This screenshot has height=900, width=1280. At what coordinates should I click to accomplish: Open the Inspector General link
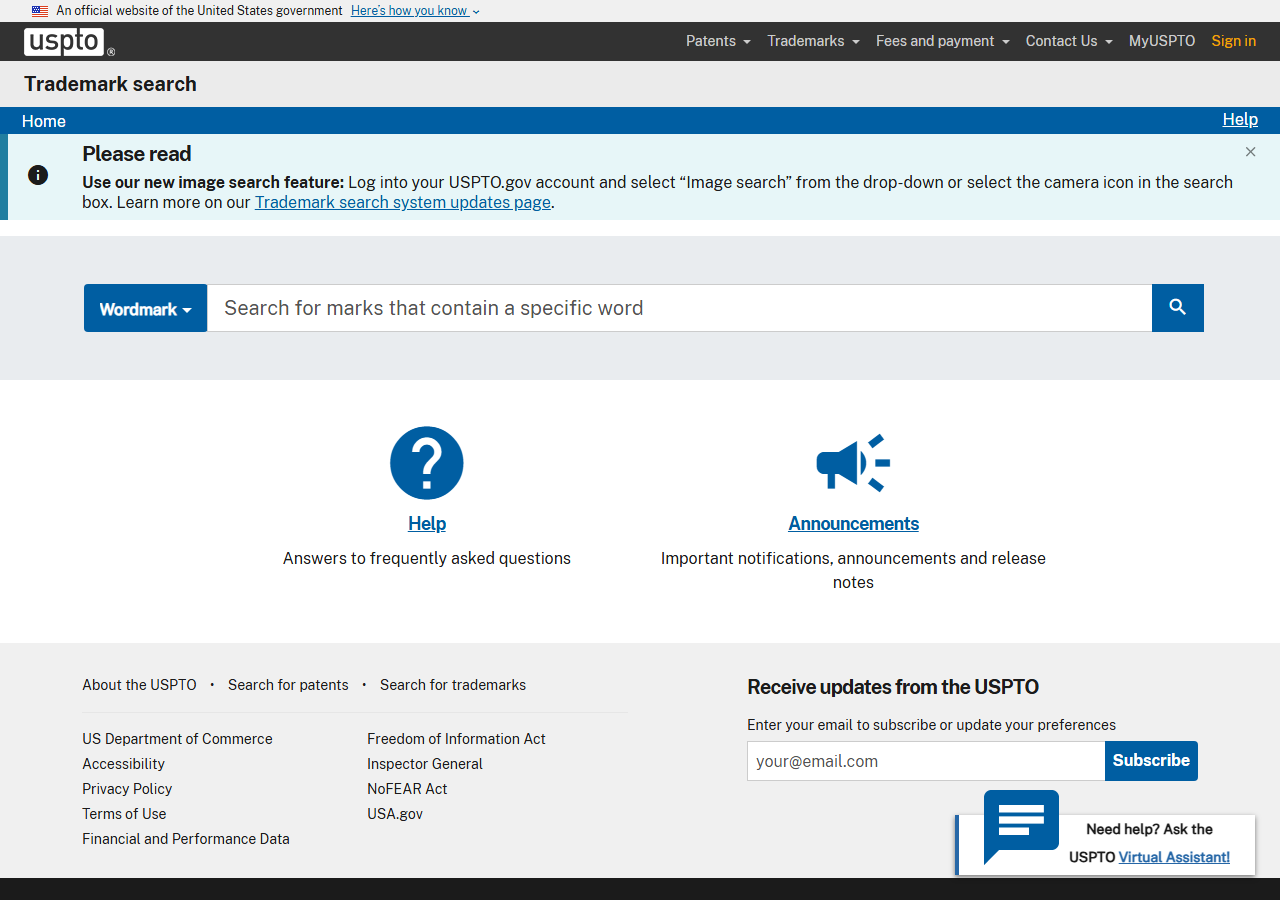[x=425, y=764]
